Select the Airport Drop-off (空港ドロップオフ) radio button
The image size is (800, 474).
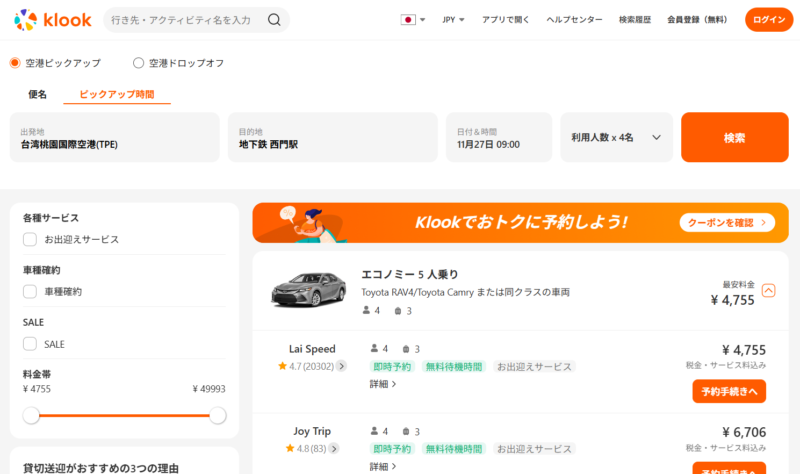pos(139,63)
